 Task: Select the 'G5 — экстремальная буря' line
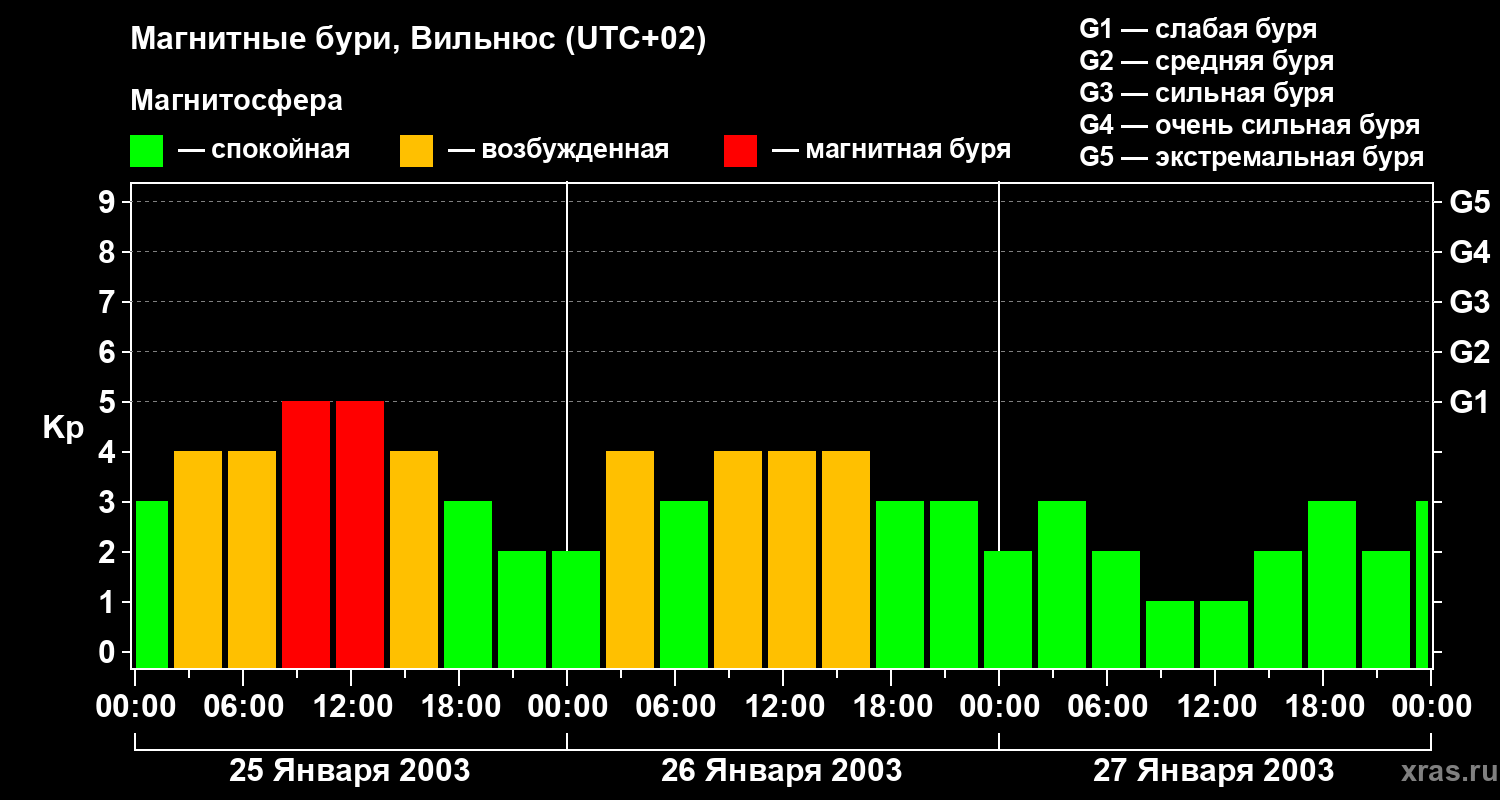click(x=1252, y=157)
